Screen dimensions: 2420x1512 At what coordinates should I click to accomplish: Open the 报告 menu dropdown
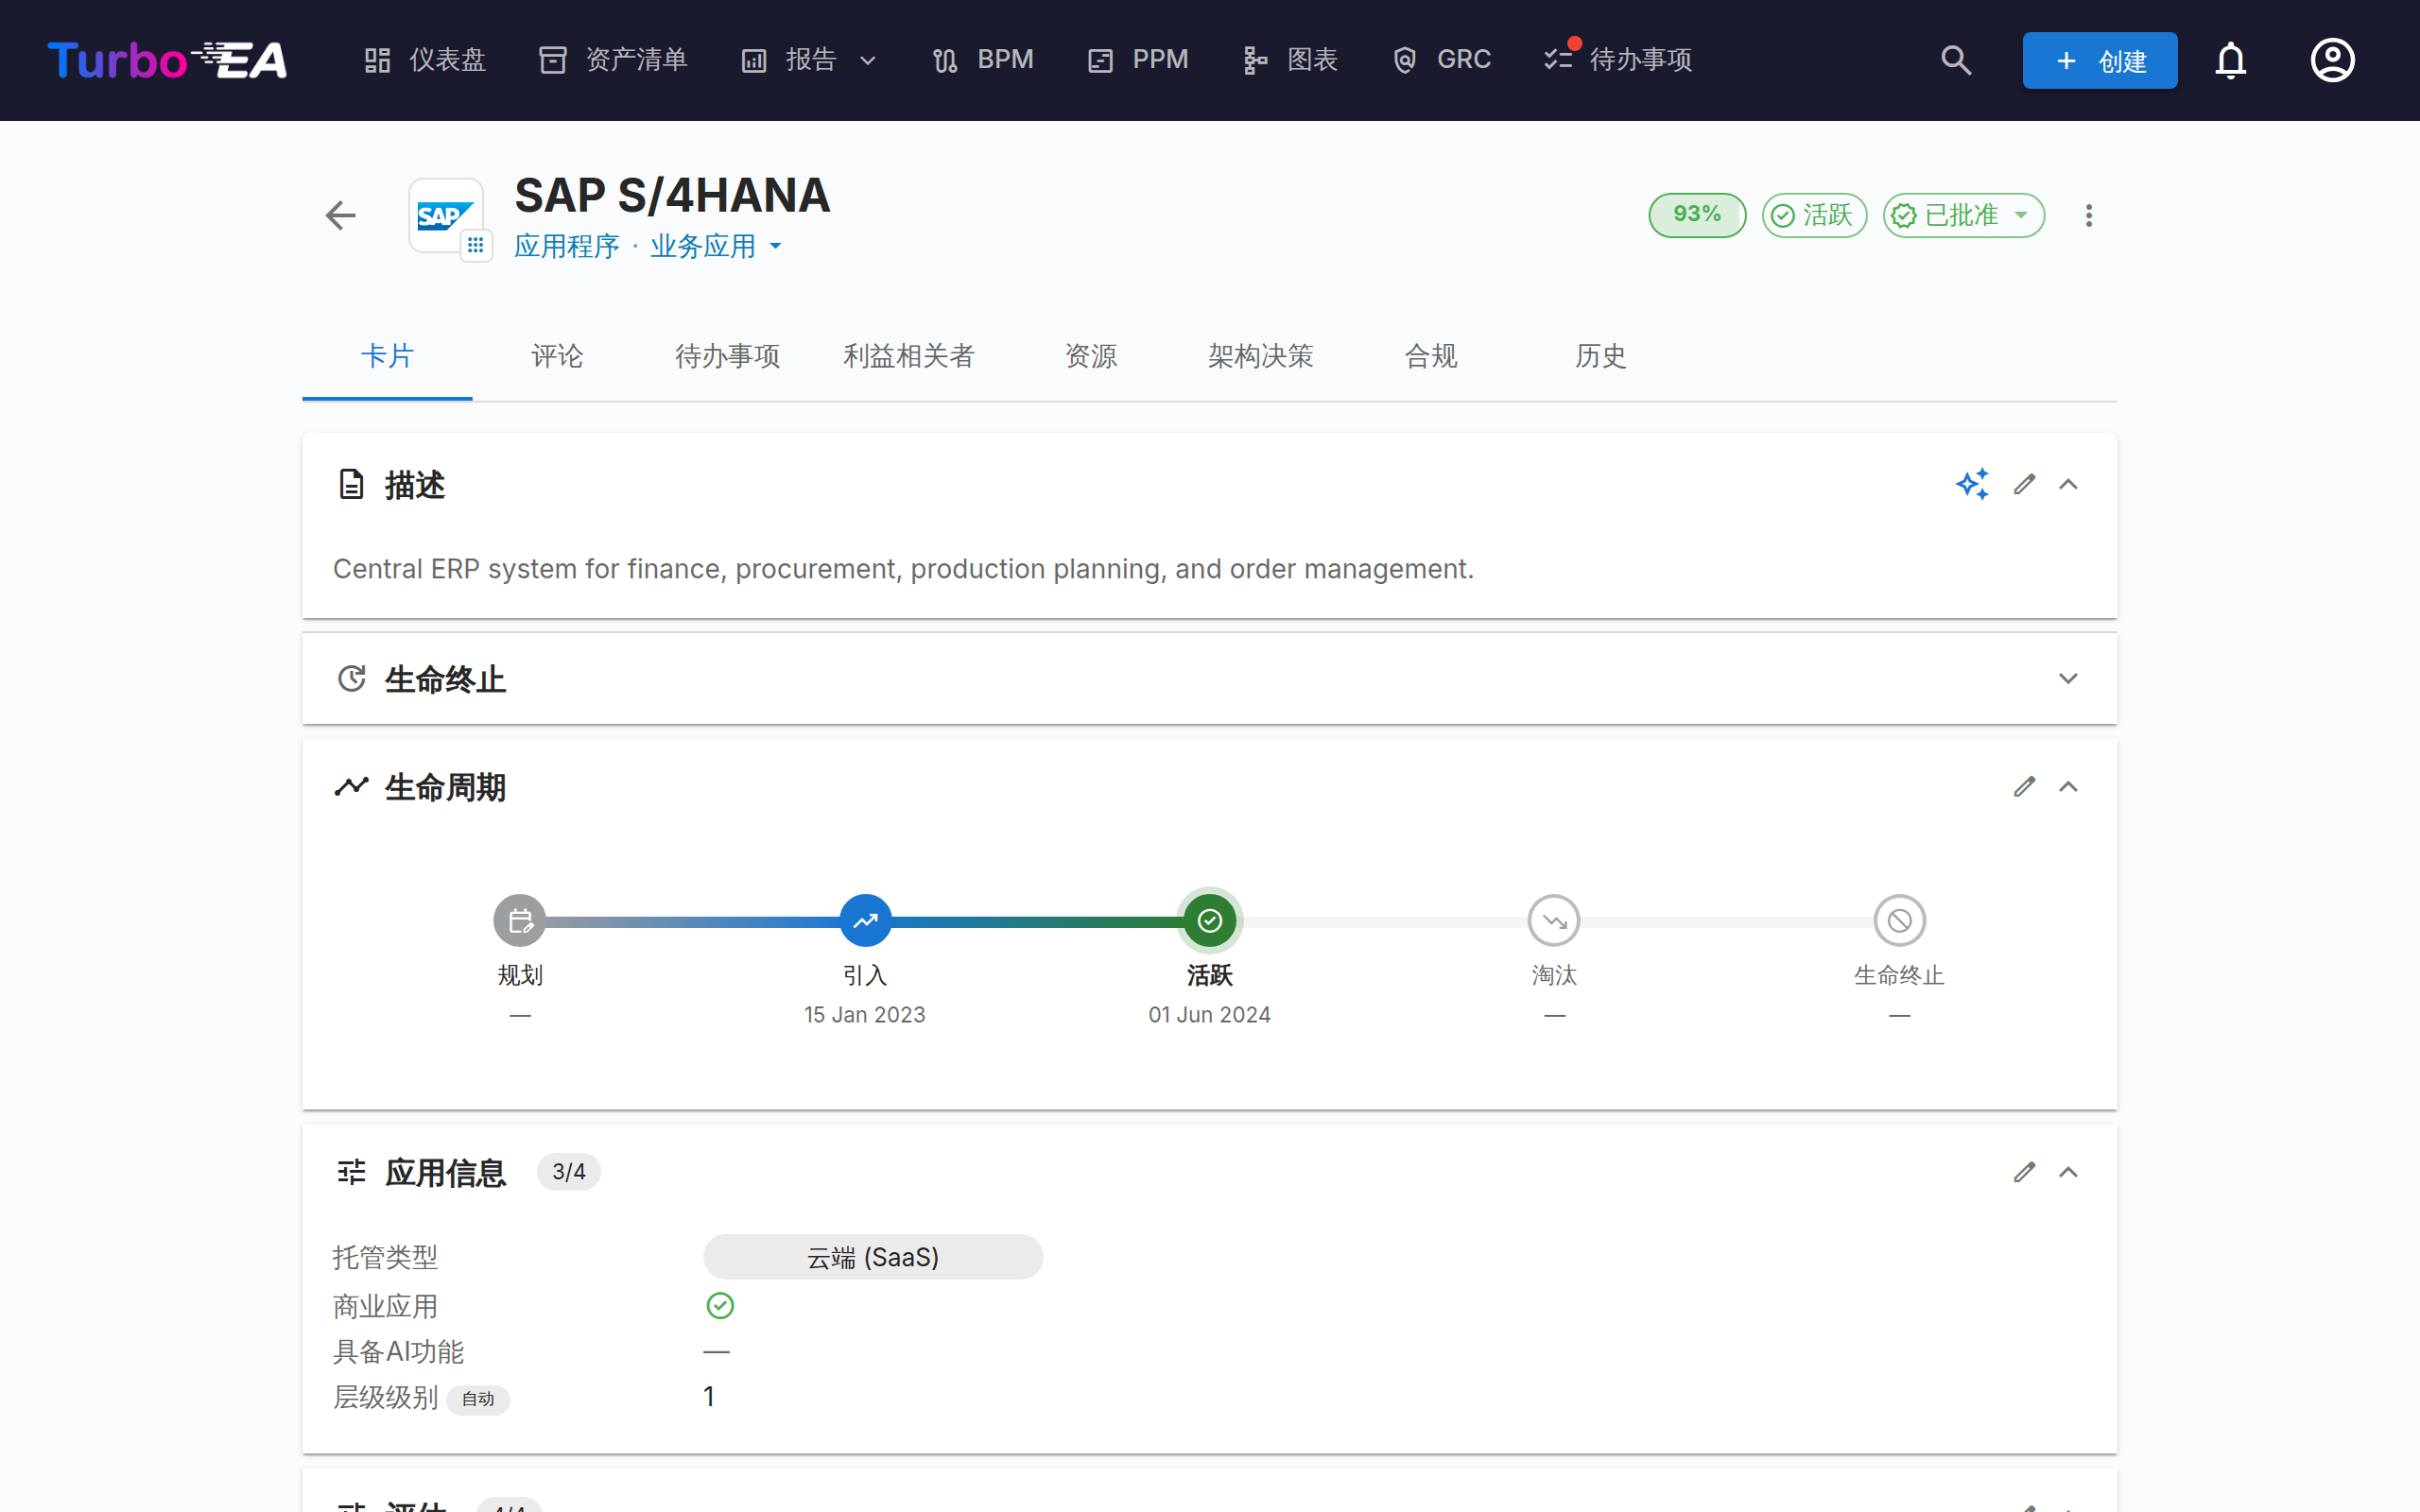(x=809, y=60)
